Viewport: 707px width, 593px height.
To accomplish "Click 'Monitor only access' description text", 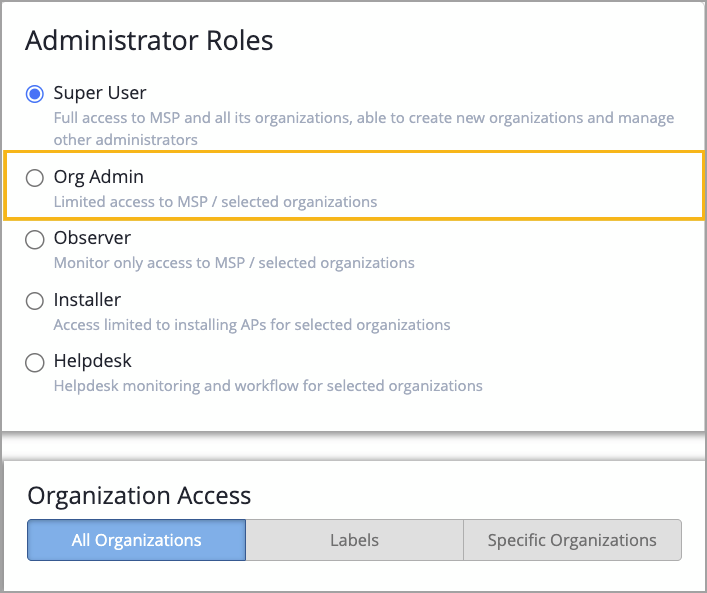I will 234,263.
